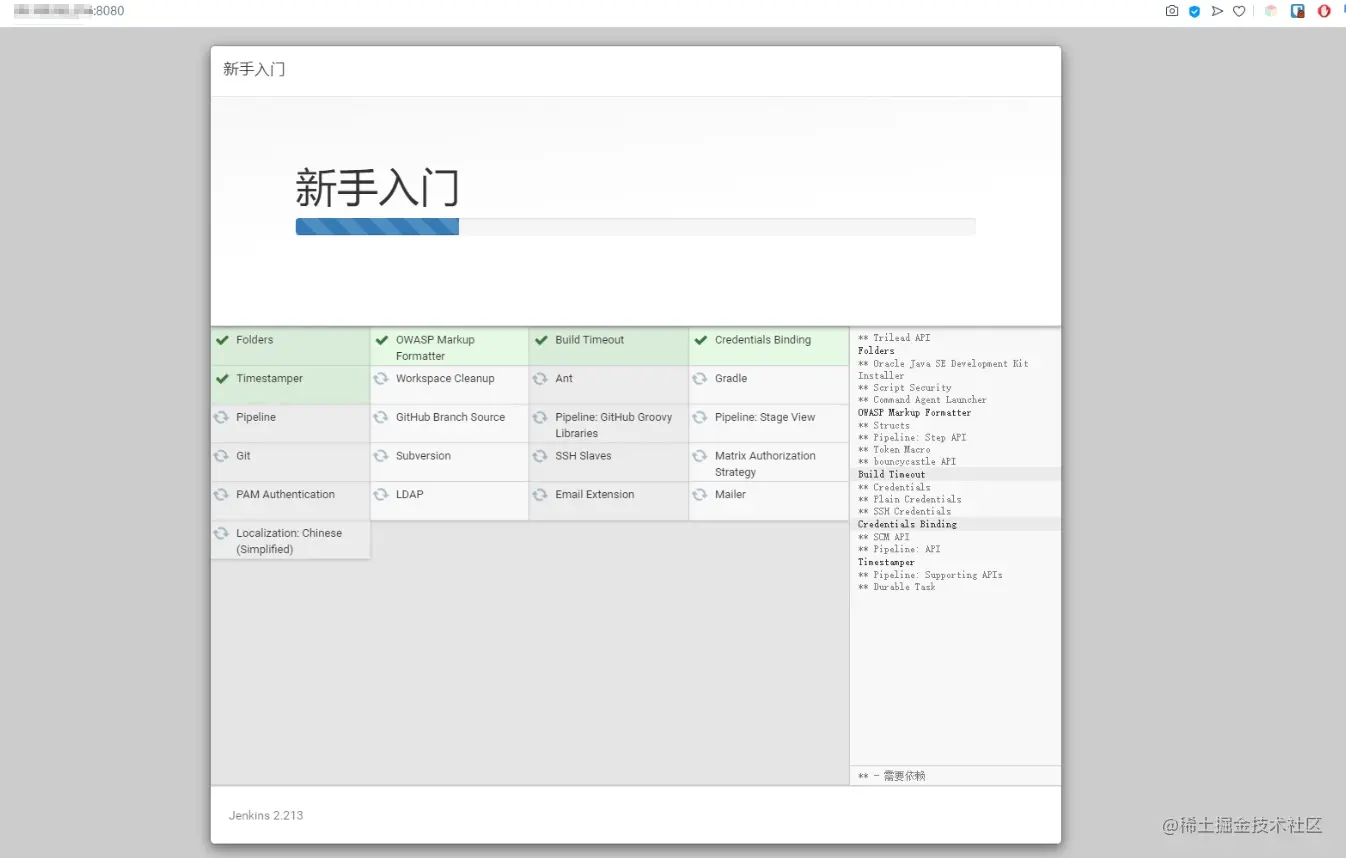
Task: Click the pending sync icon beside Mailer
Action: point(700,495)
